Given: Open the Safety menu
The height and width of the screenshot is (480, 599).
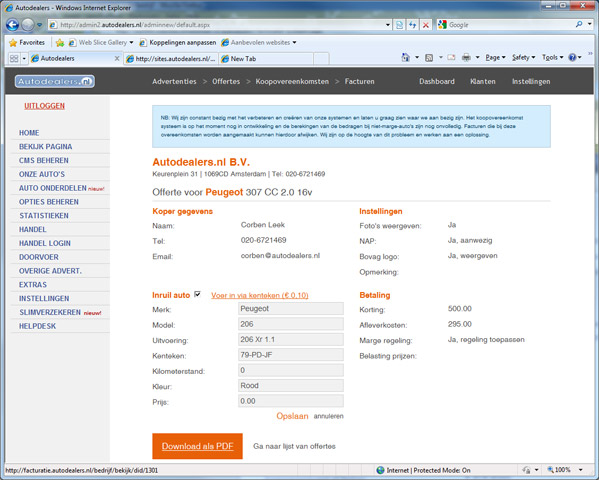Looking at the screenshot, I should coord(523,58).
